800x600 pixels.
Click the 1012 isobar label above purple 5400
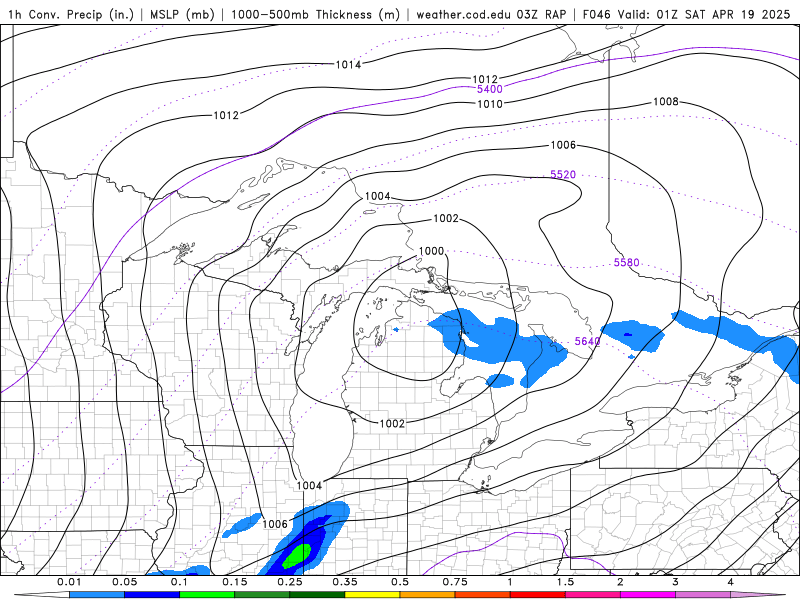coord(485,79)
